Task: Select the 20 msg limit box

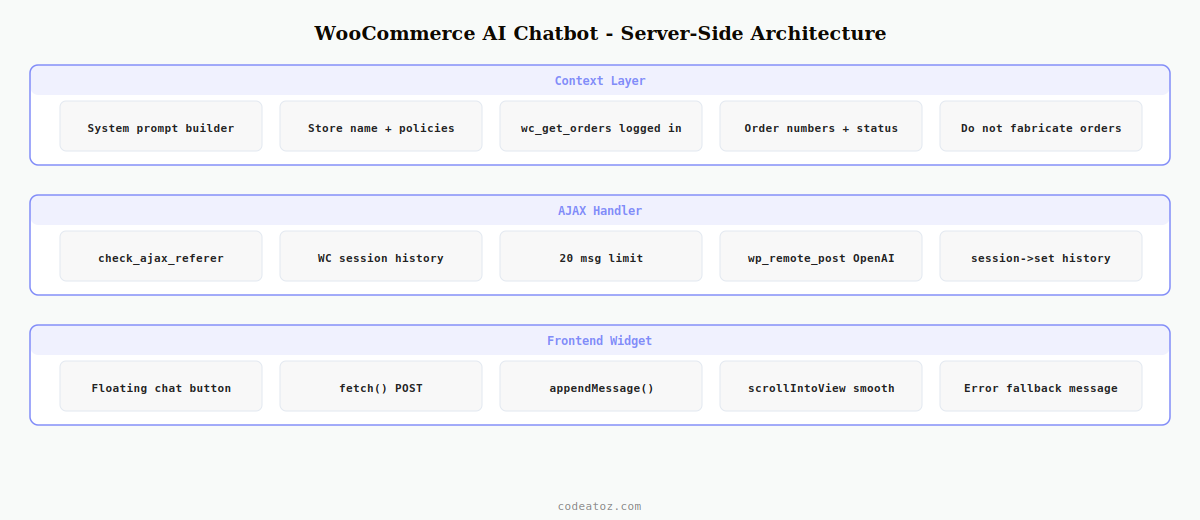Action: pos(601,256)
